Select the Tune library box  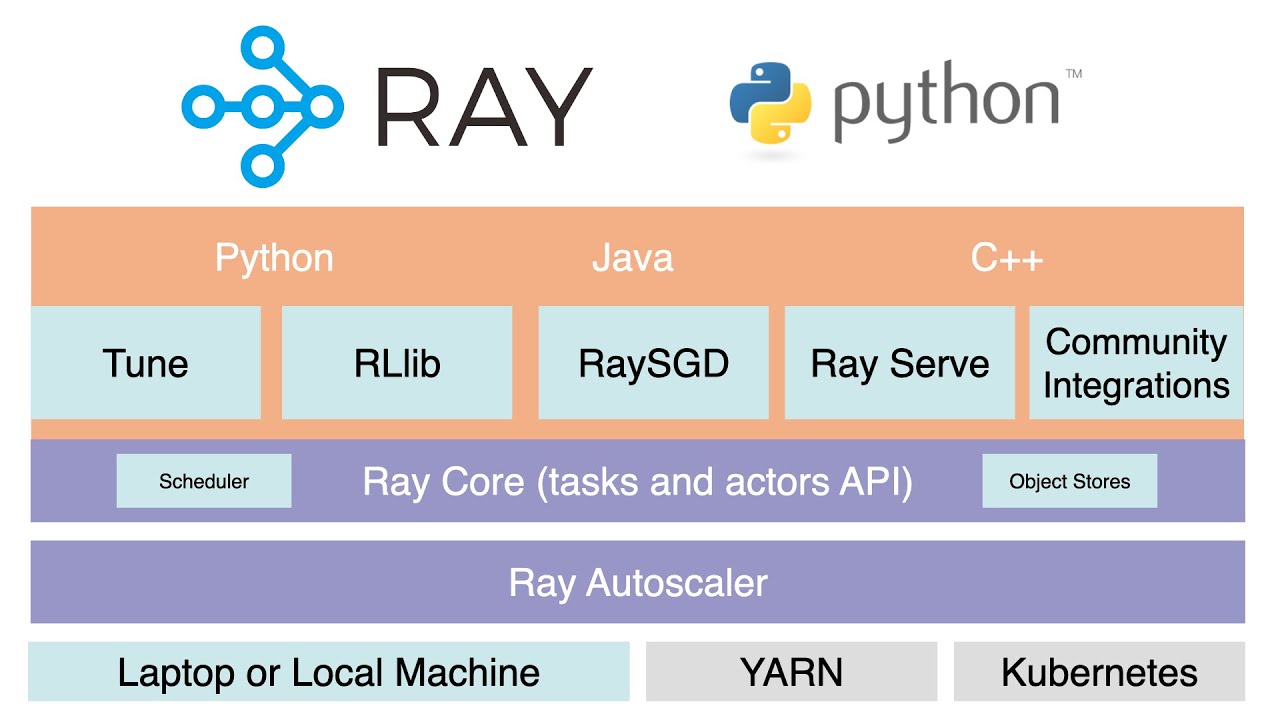pyautogui.click(x=146, y=362)
